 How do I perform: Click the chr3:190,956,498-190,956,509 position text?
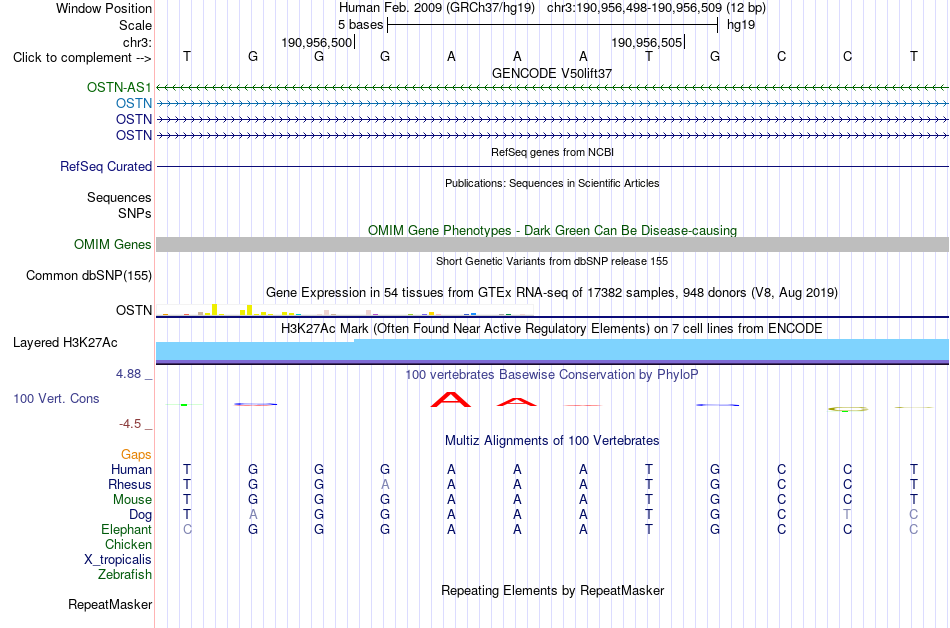(634, 8)
